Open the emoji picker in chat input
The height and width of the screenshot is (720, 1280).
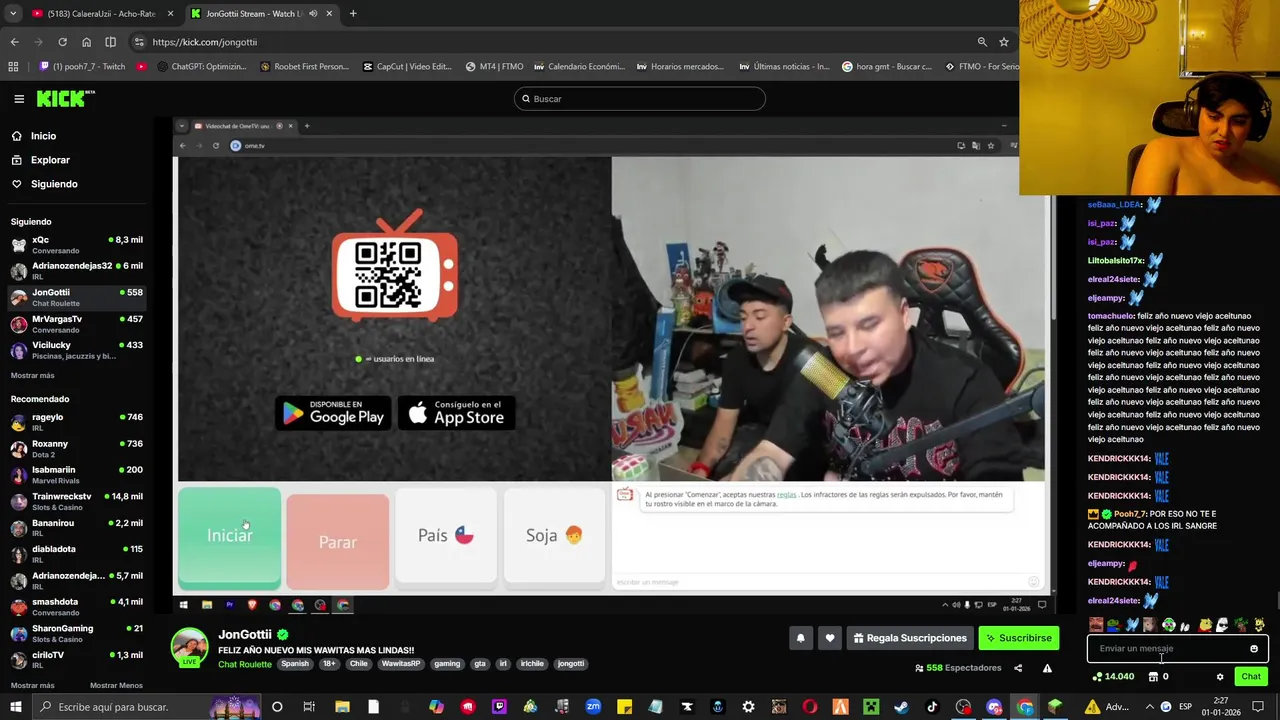(x=1254, y=649)
